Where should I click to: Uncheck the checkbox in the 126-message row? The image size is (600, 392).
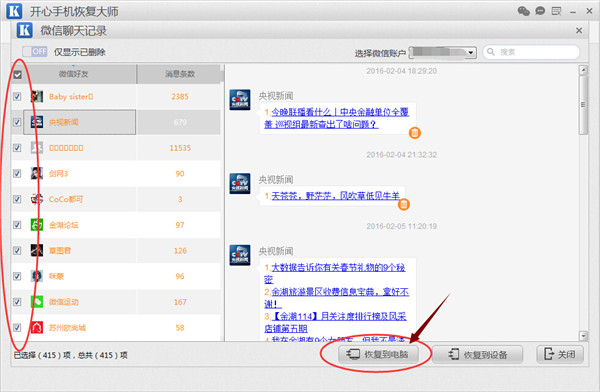(17, 250)
